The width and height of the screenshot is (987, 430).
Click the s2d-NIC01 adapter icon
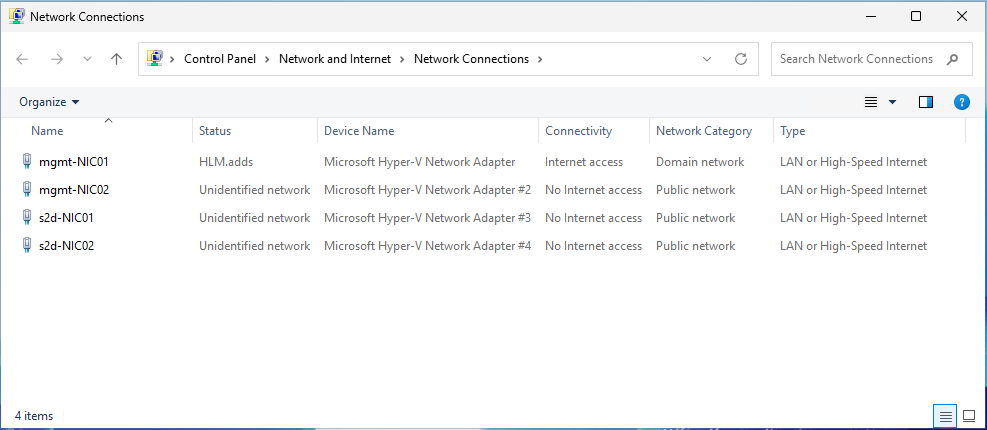[26, 218]
